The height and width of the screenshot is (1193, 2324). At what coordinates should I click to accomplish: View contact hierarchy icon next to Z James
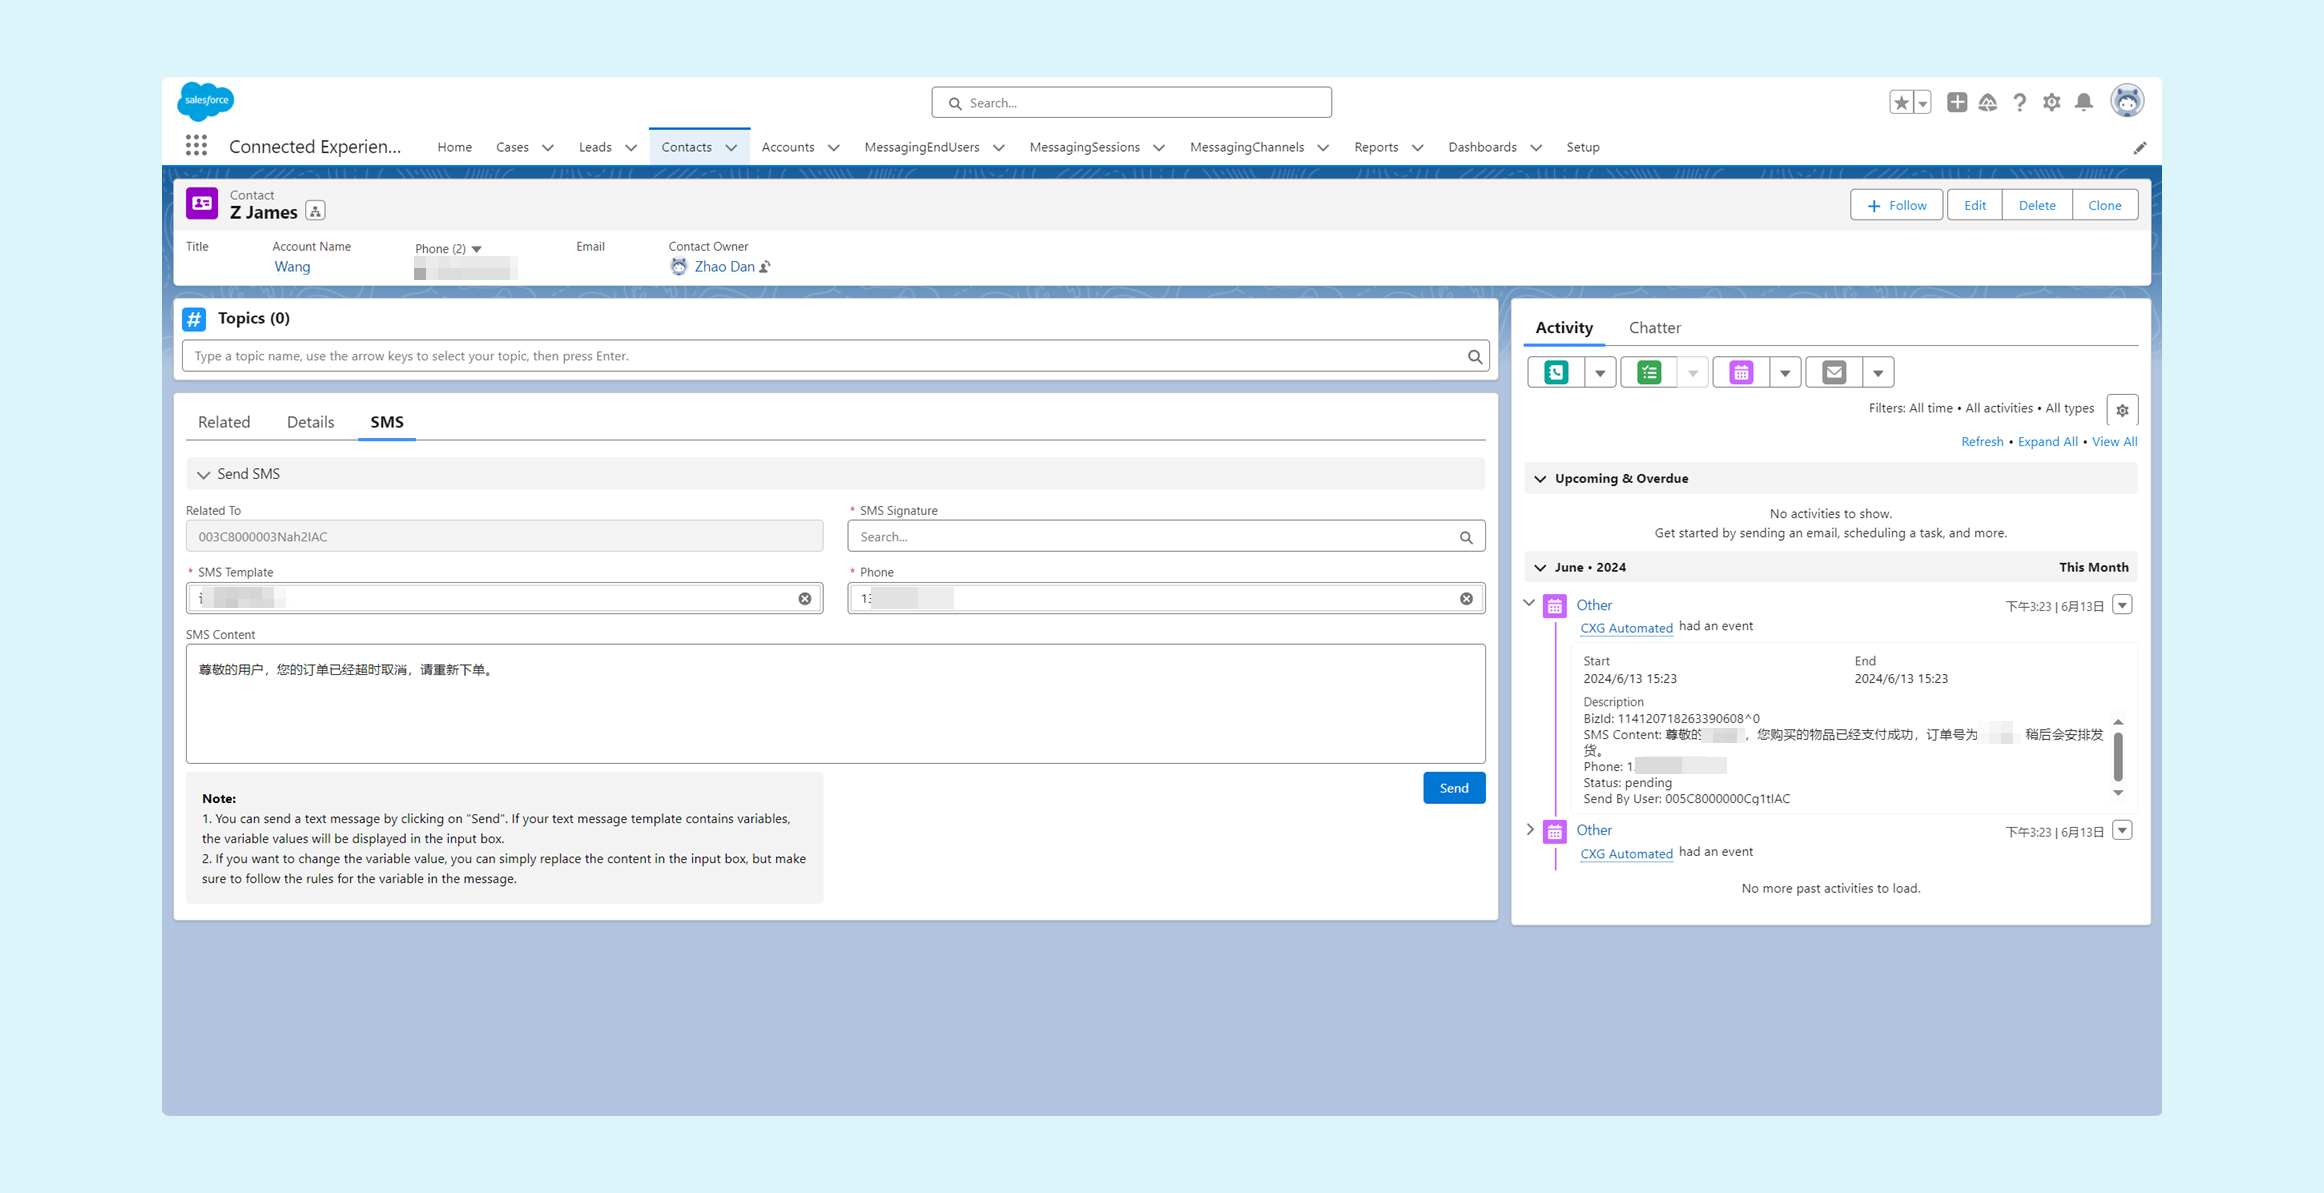[315, 211]
